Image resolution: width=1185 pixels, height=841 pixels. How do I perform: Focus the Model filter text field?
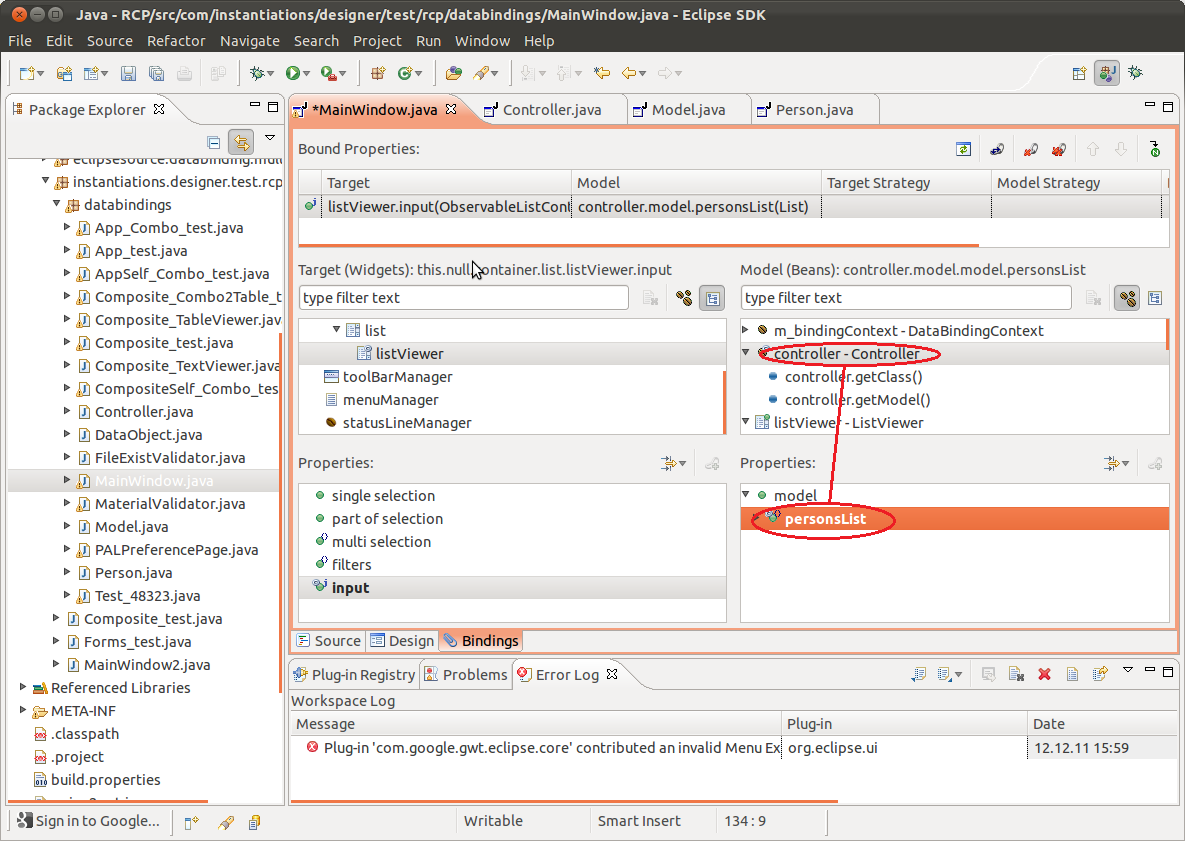[x=905, y=298]
